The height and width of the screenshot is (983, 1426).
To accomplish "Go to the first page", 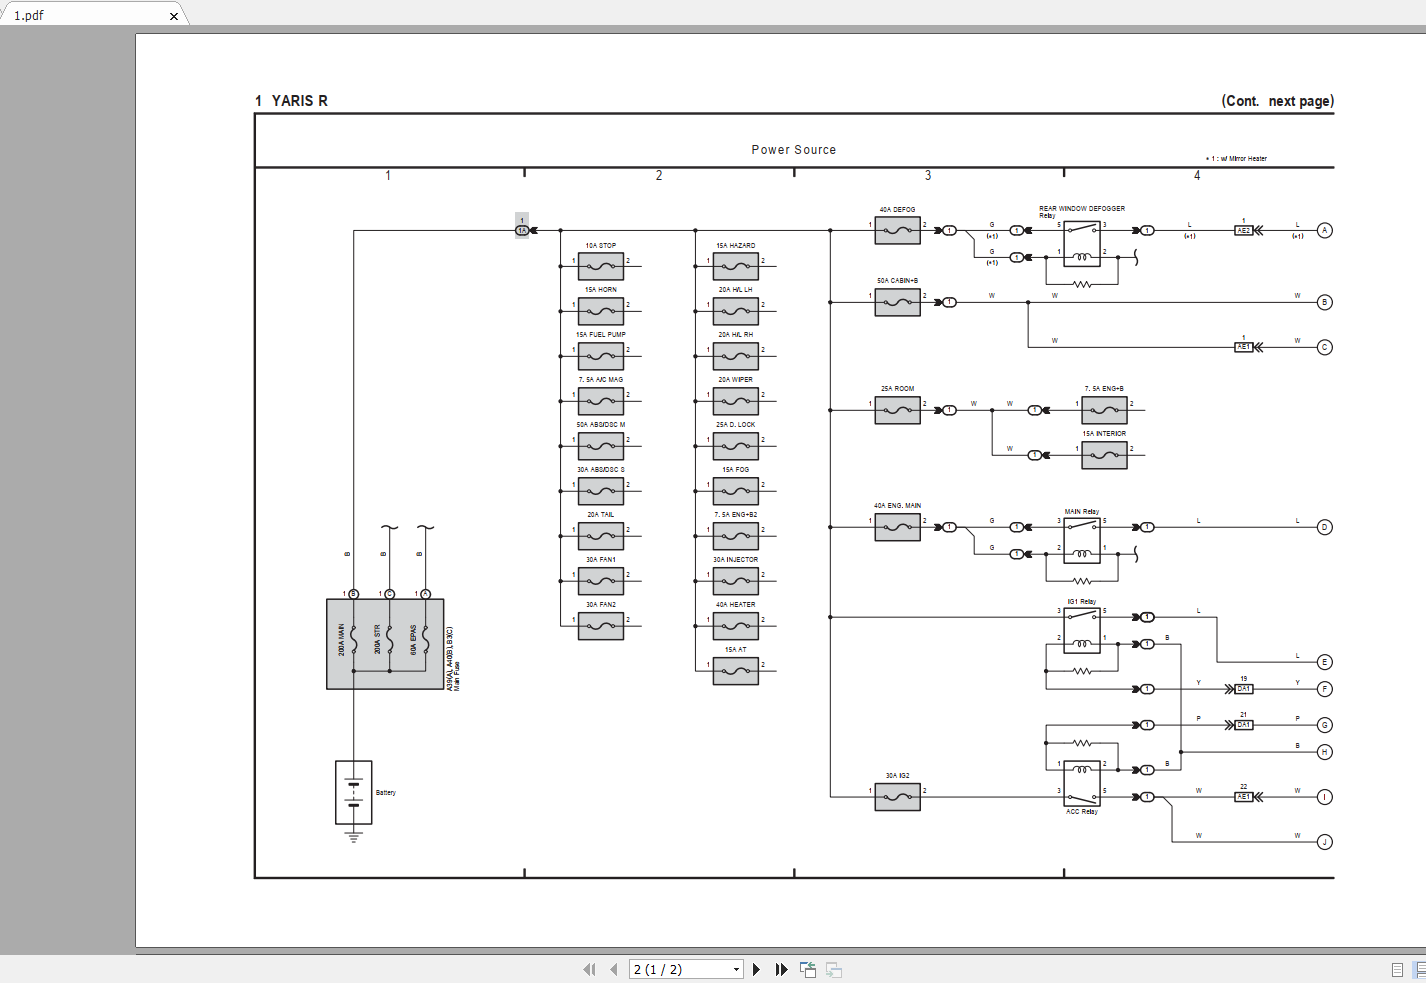I will pos(589,969).
